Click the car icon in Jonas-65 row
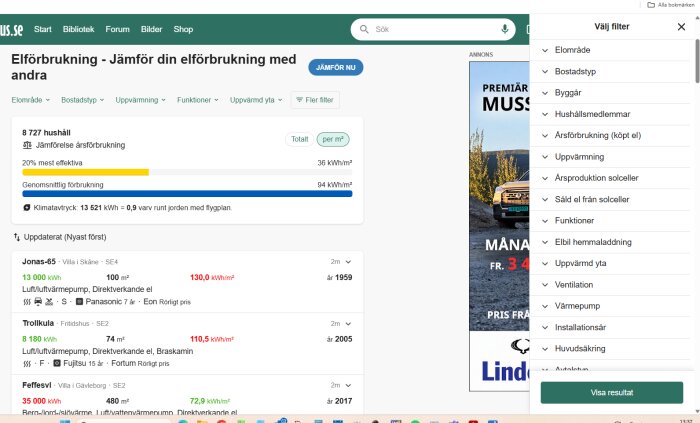 38,302
